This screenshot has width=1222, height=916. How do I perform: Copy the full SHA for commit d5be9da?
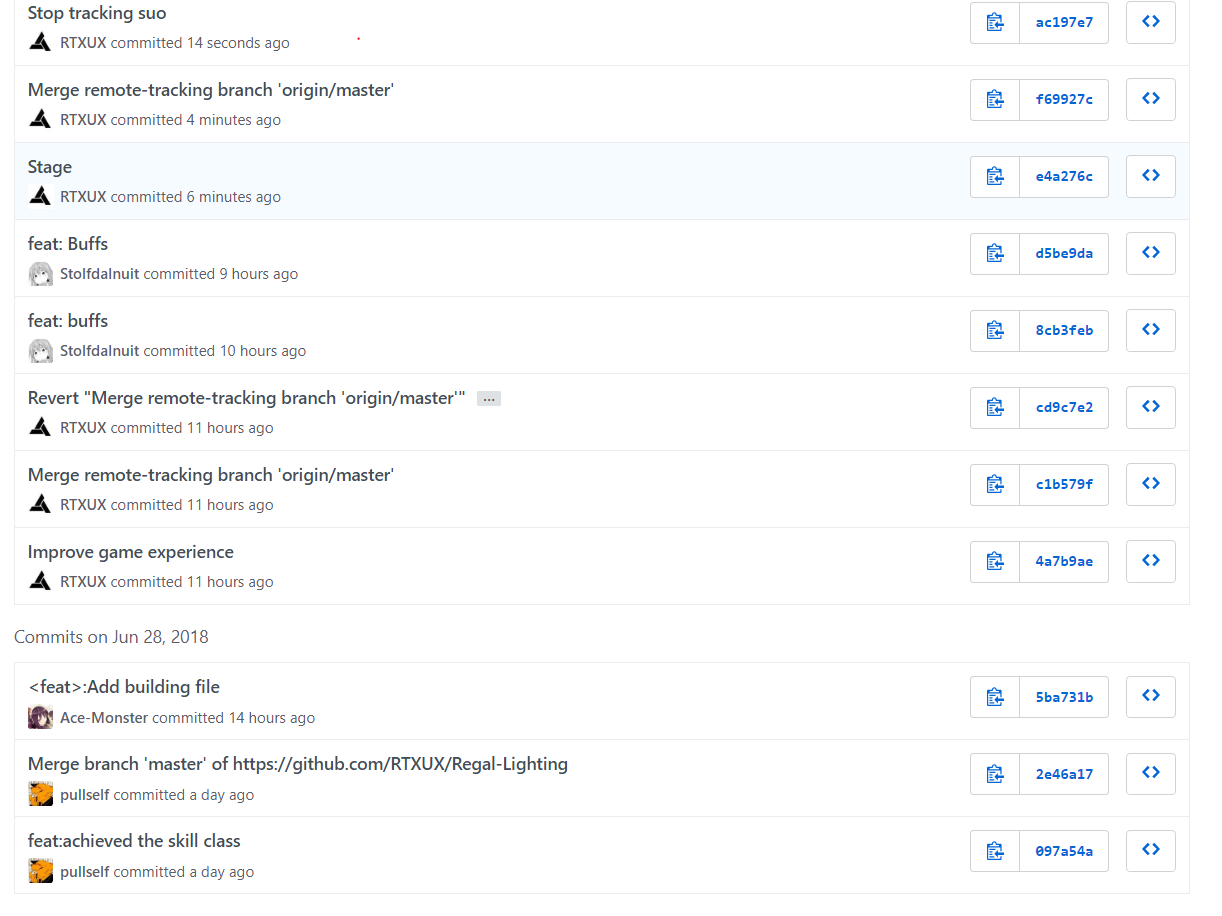(x=995, y=253)
